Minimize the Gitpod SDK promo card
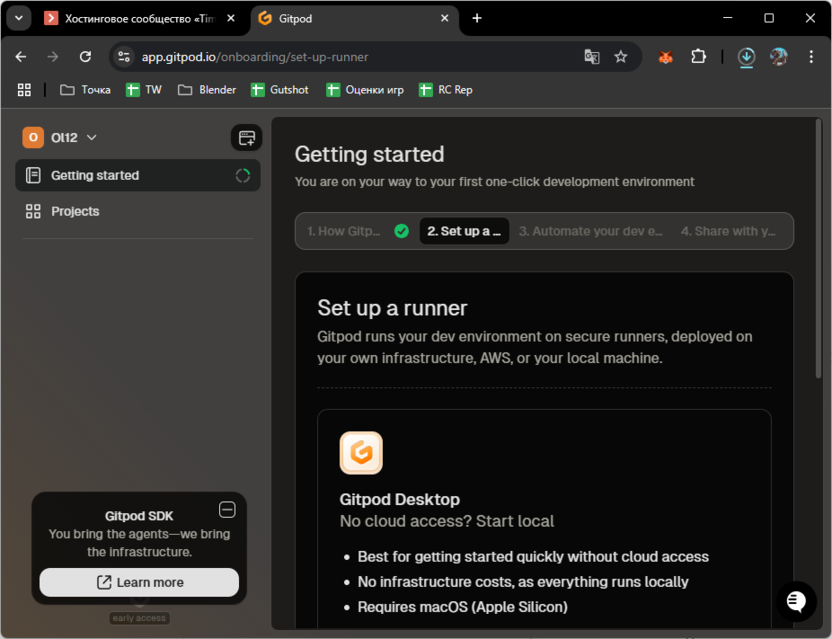 pyautogui.click(x=227, y=510)
